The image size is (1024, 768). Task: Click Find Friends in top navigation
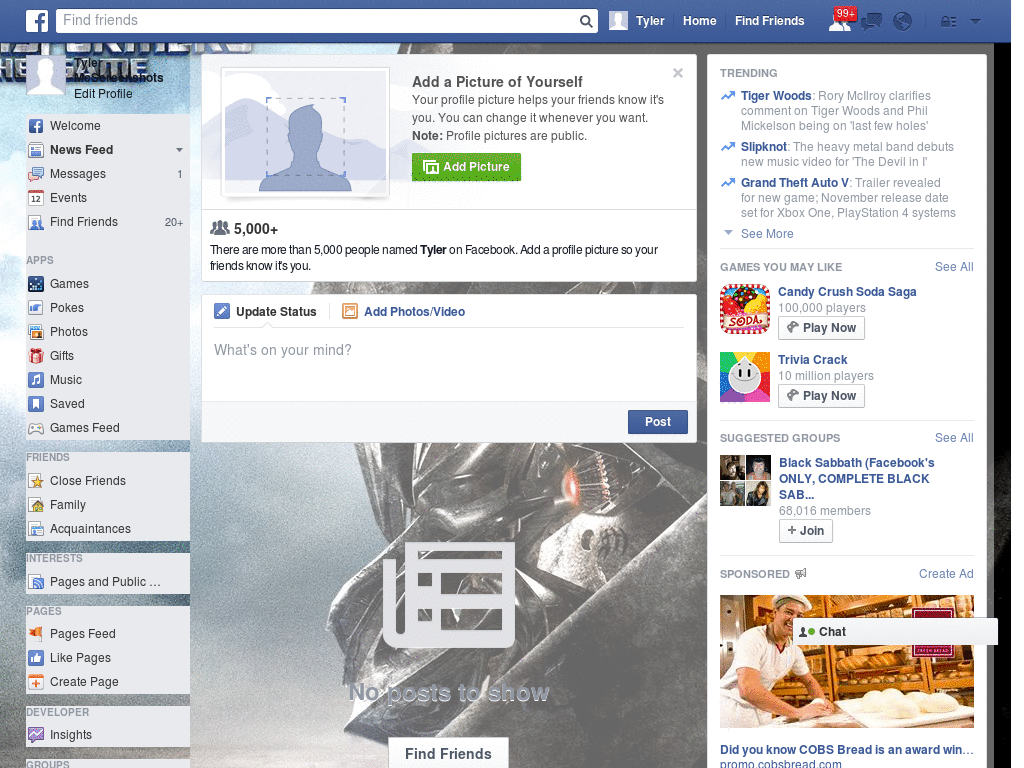[x=769, y=21]
